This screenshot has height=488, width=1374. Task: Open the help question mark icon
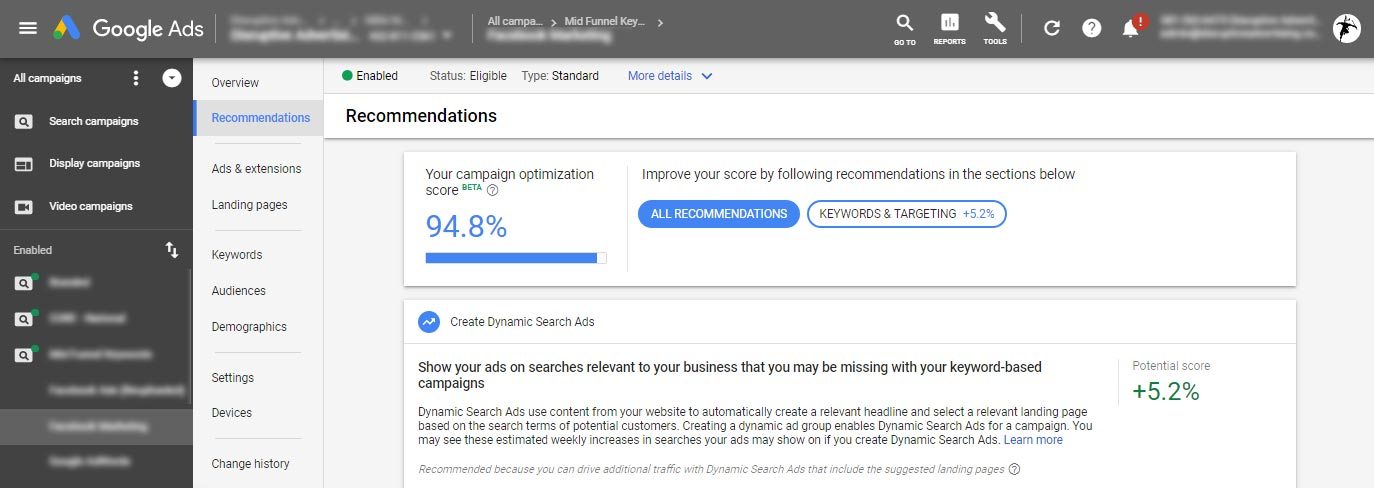pos(1091,28)
